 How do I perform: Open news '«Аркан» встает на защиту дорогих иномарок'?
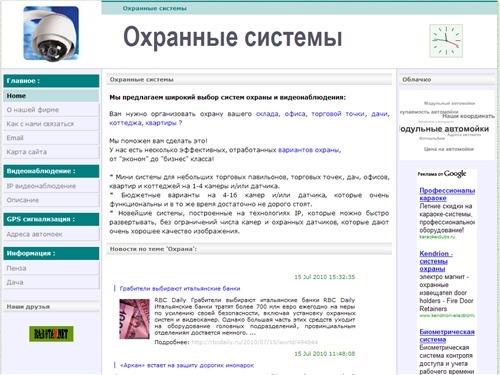(186, 365)
